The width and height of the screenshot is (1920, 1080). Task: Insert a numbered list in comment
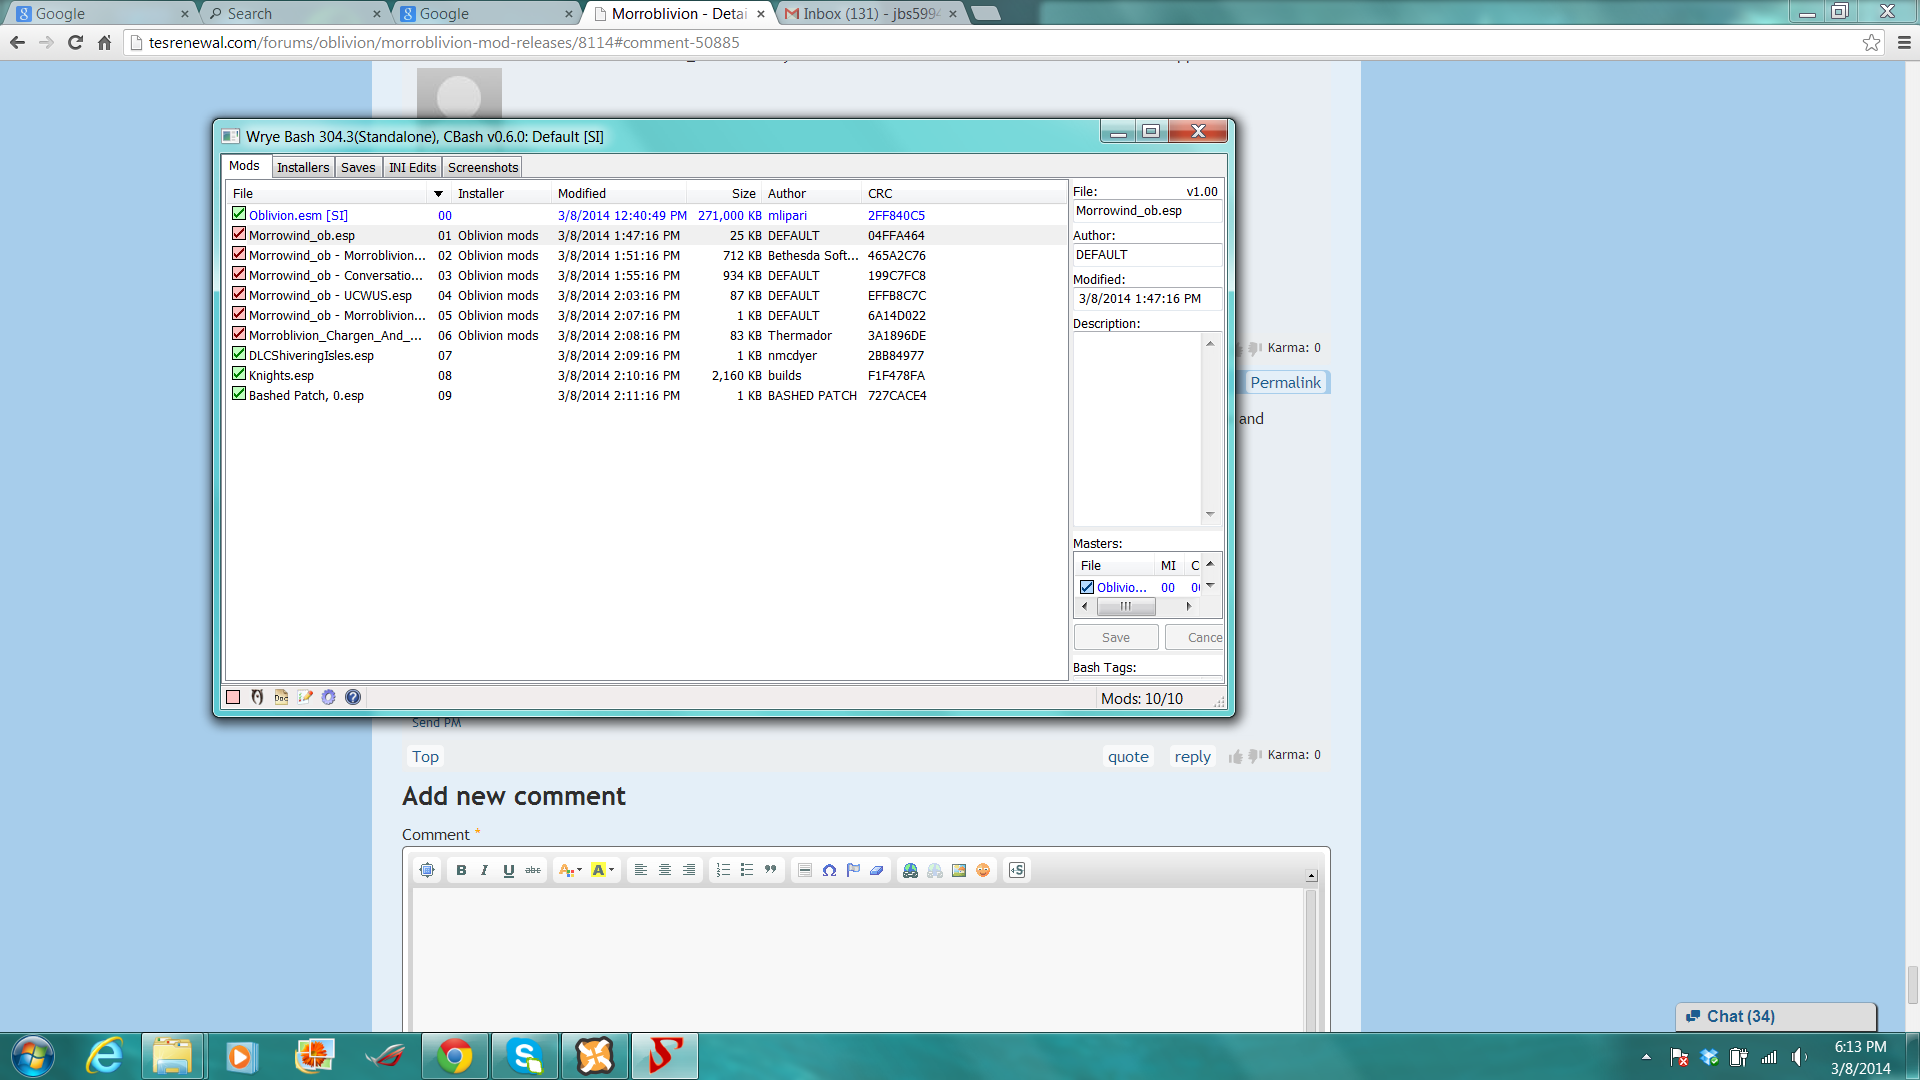tap(723, 870)
